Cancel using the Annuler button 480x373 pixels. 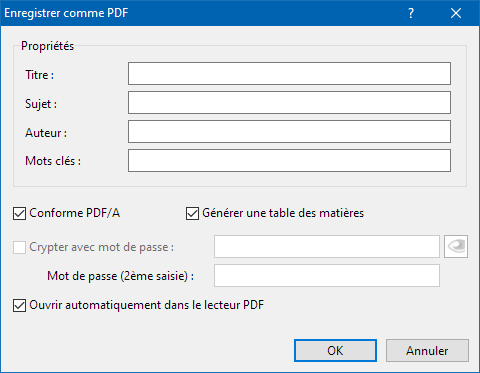[x=427, y=351]
